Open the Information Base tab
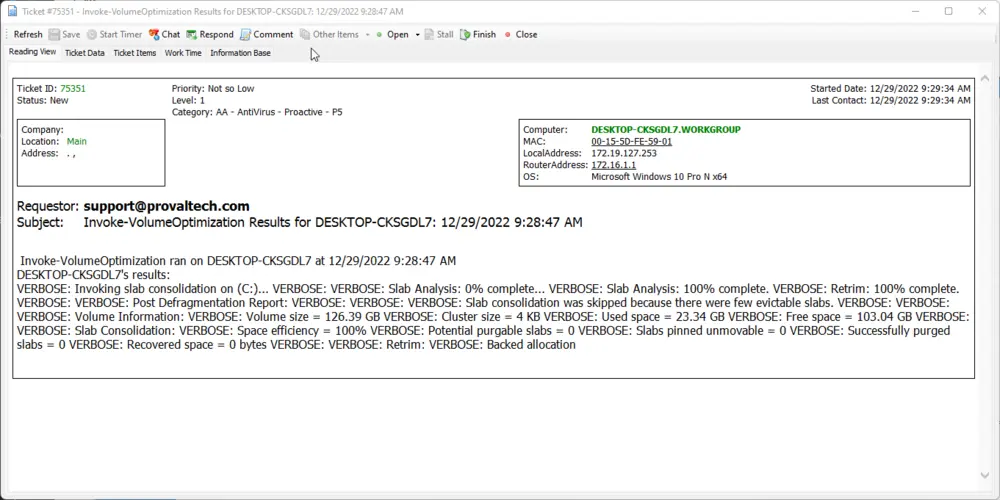The width and height of the screenshot is (1000, 500). tap(240, 53)
